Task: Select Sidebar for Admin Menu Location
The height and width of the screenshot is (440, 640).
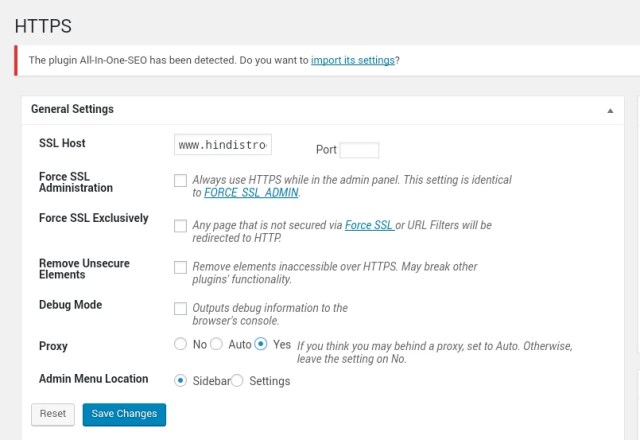Action: point(180,380)
